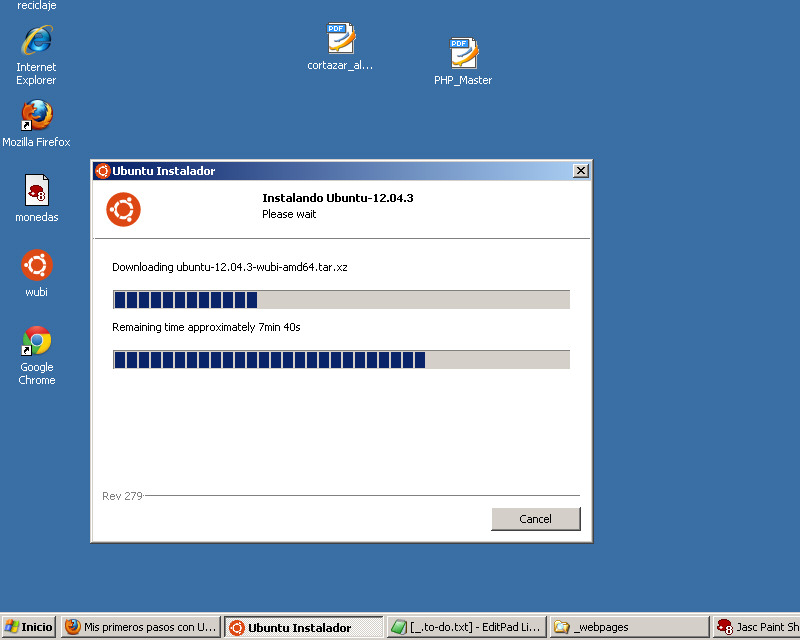800x640 pixels.
Task: Click the overall installation progress bar
Action: (341, 359)
